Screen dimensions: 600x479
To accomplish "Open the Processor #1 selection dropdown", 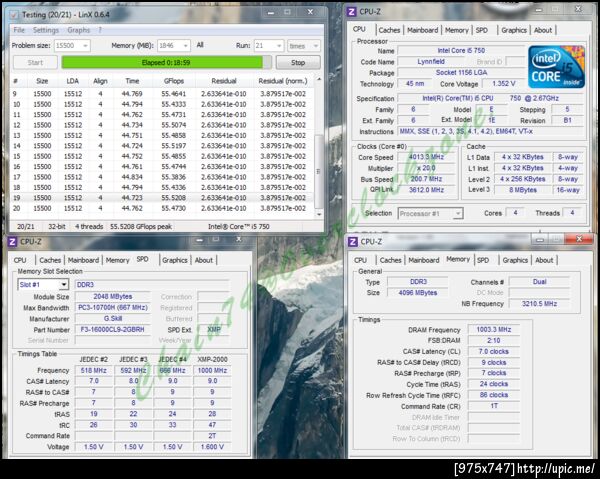I will tap(430, 213).
